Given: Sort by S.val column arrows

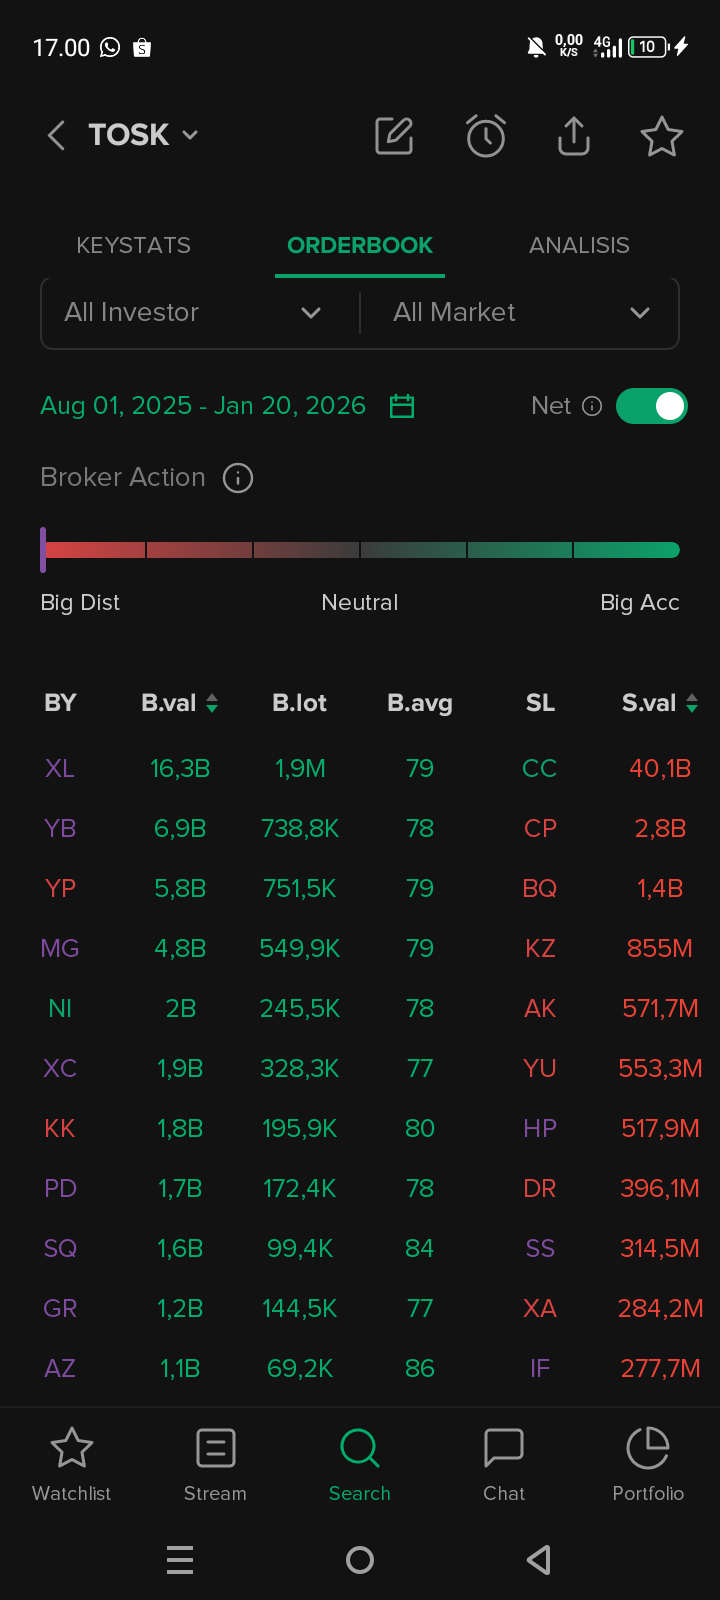Looking at the screenshot, I should [x=692, y=704].
